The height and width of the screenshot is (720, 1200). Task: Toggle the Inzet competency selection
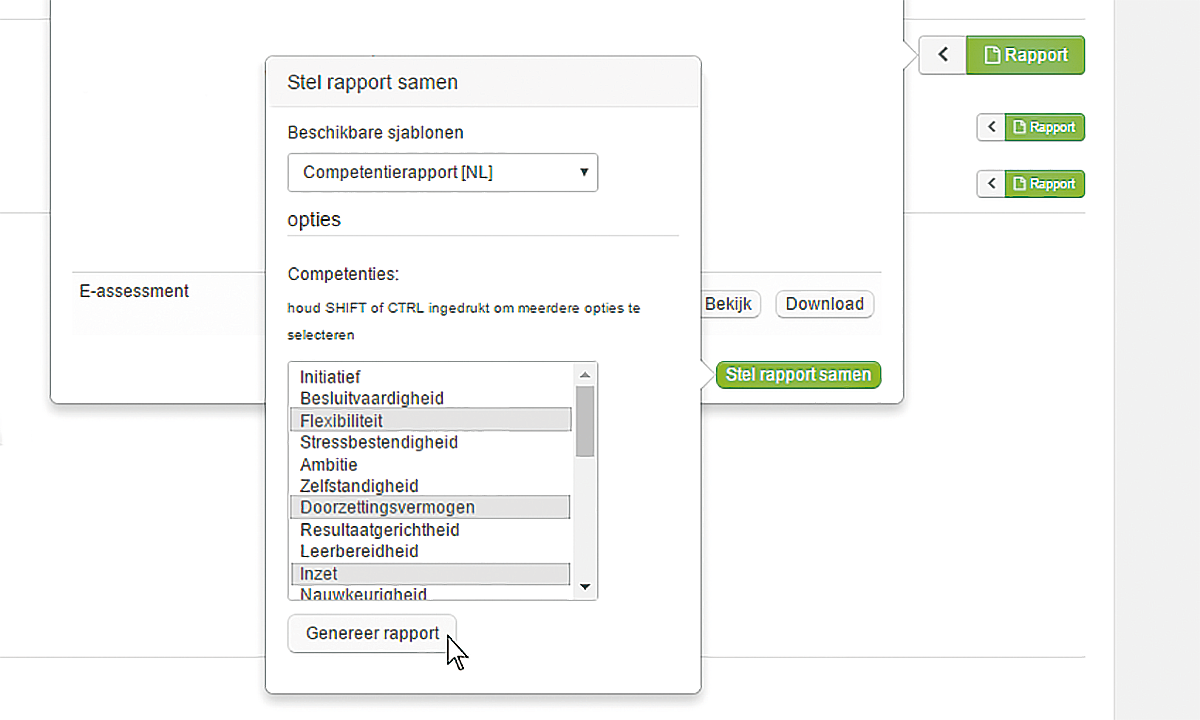(319, 574)
